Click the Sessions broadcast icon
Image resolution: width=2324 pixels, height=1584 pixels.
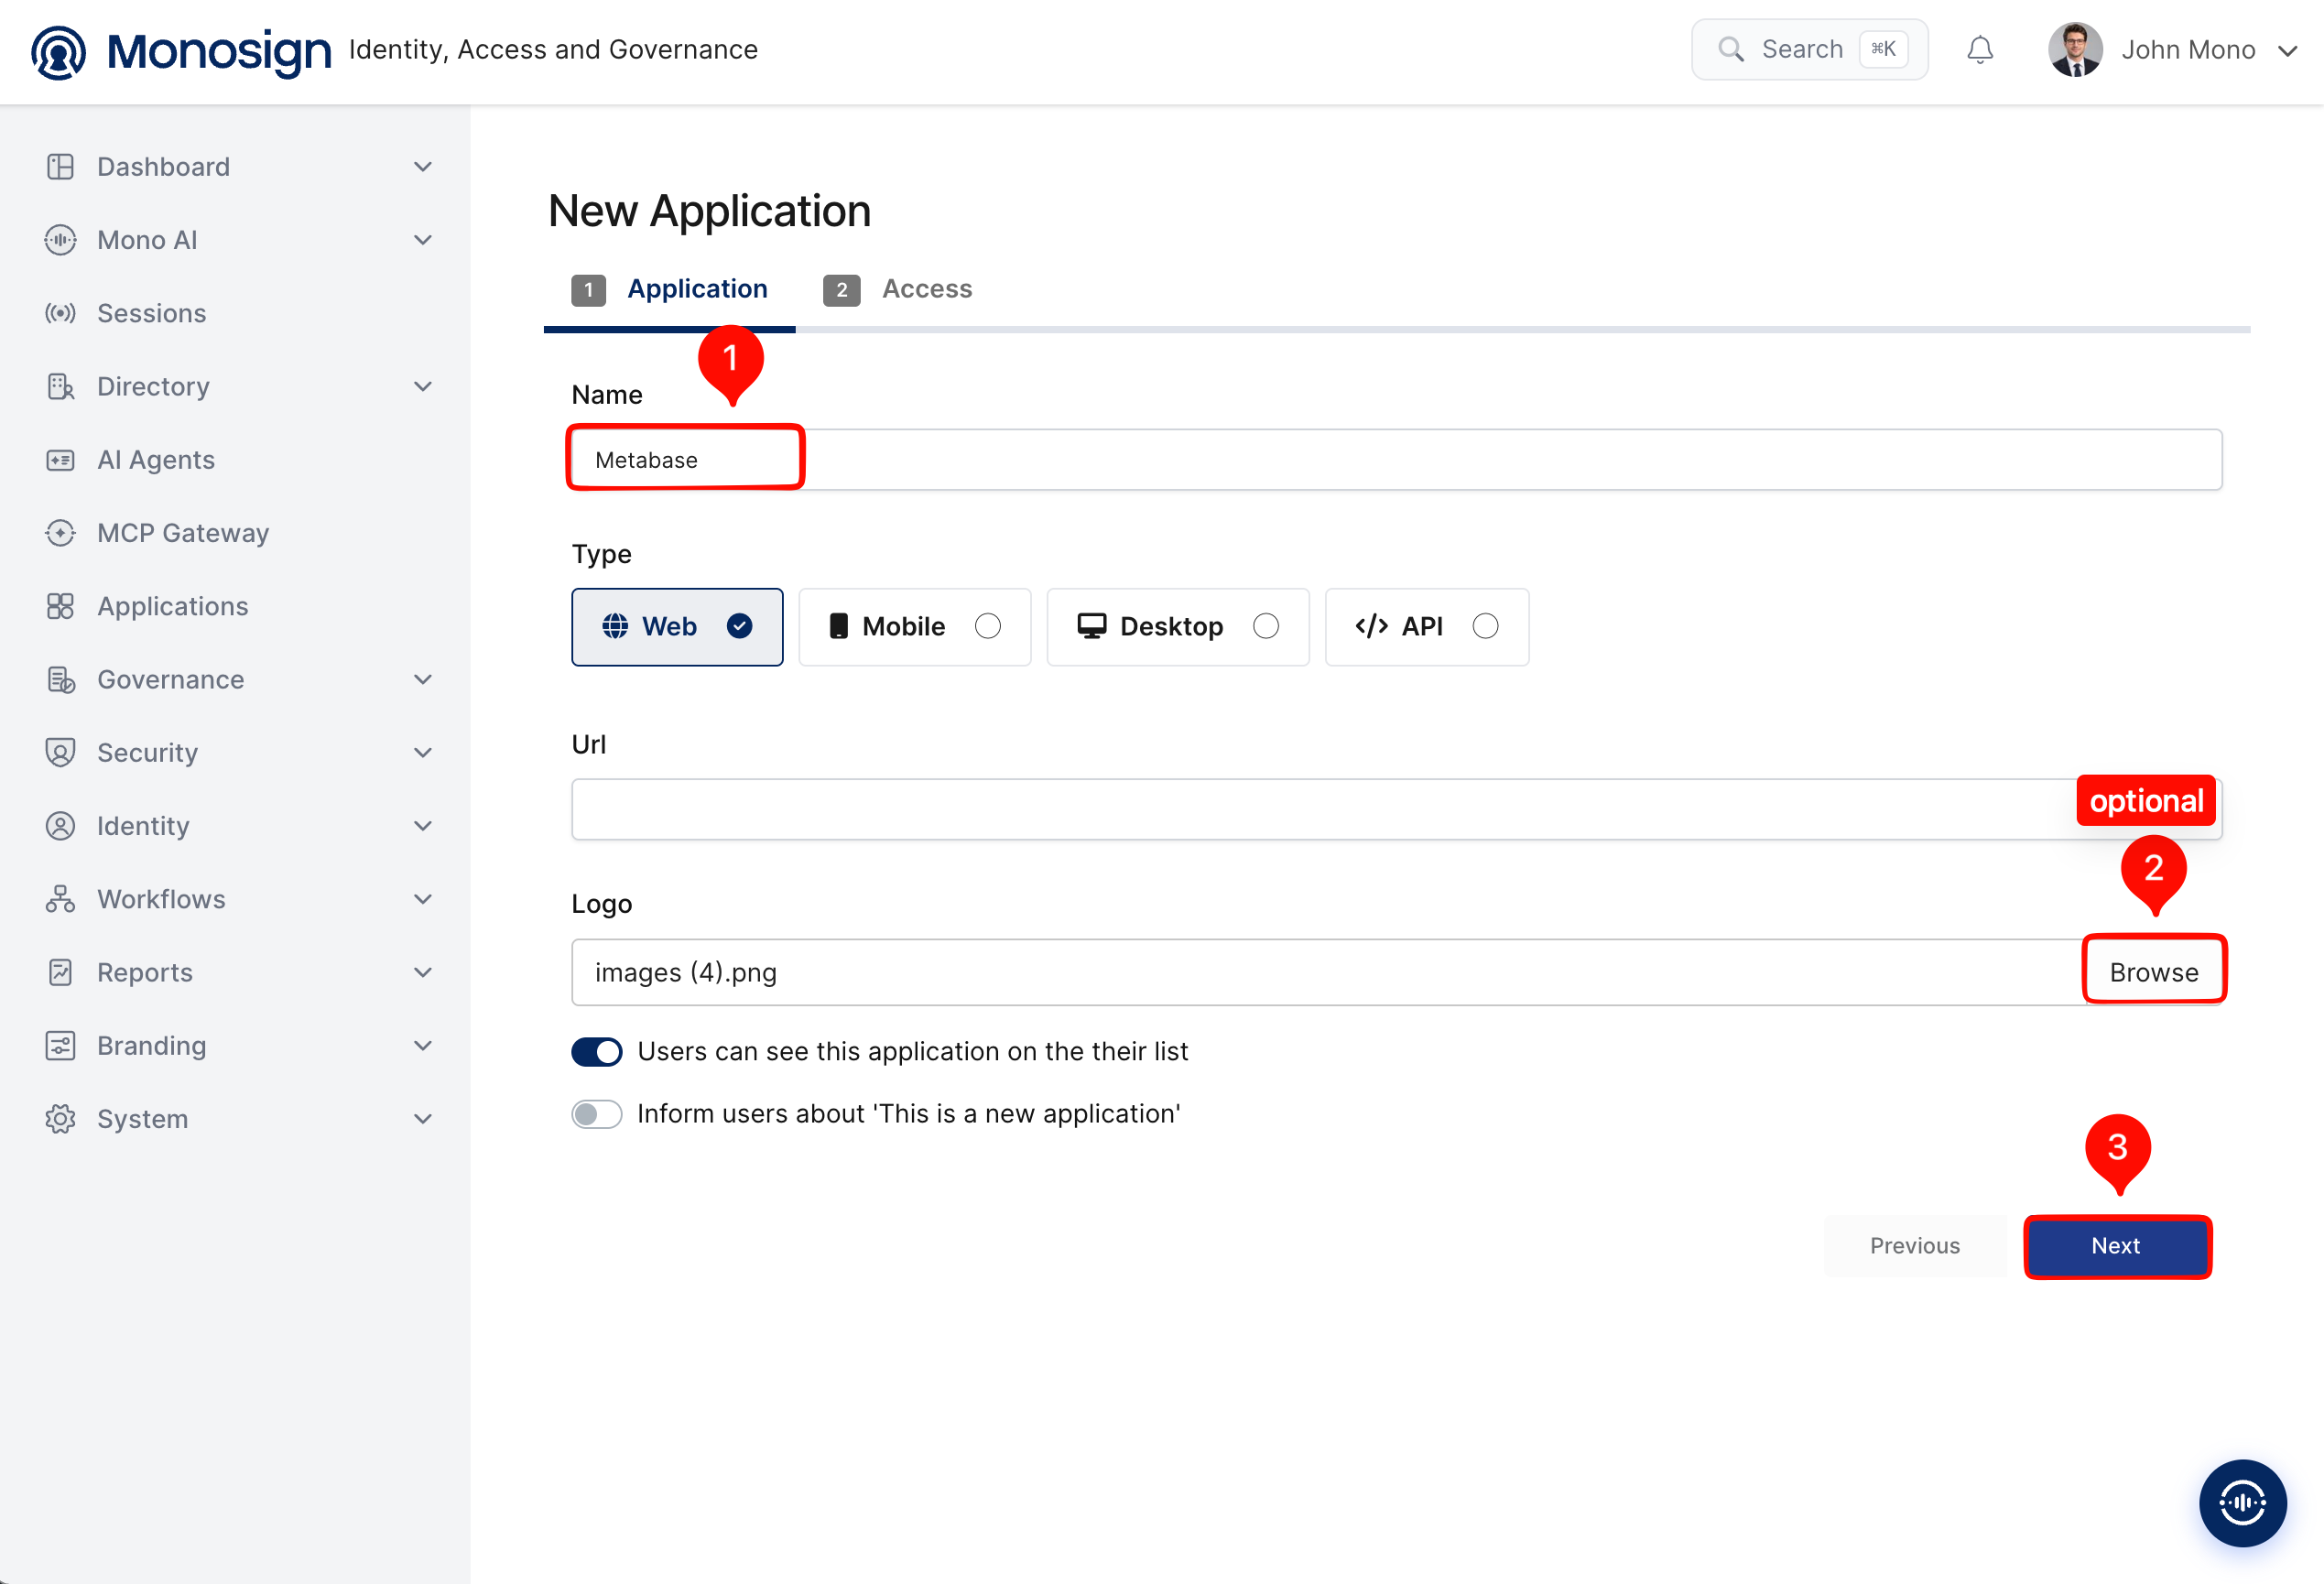[60, 313]
